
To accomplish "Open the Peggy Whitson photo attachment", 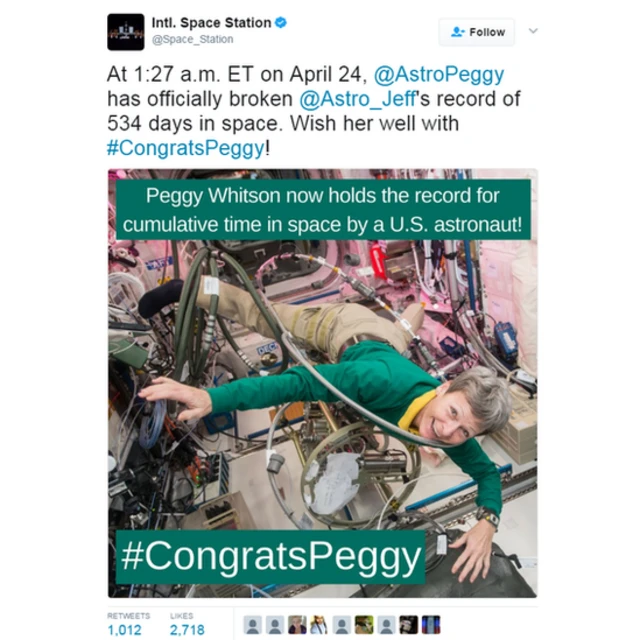I will click(x=322, y=383).
